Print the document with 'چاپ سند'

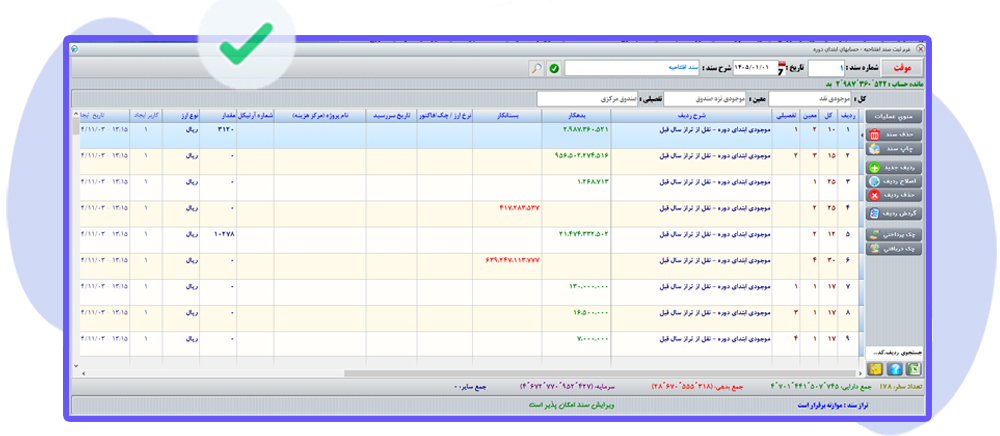(894, 149)
